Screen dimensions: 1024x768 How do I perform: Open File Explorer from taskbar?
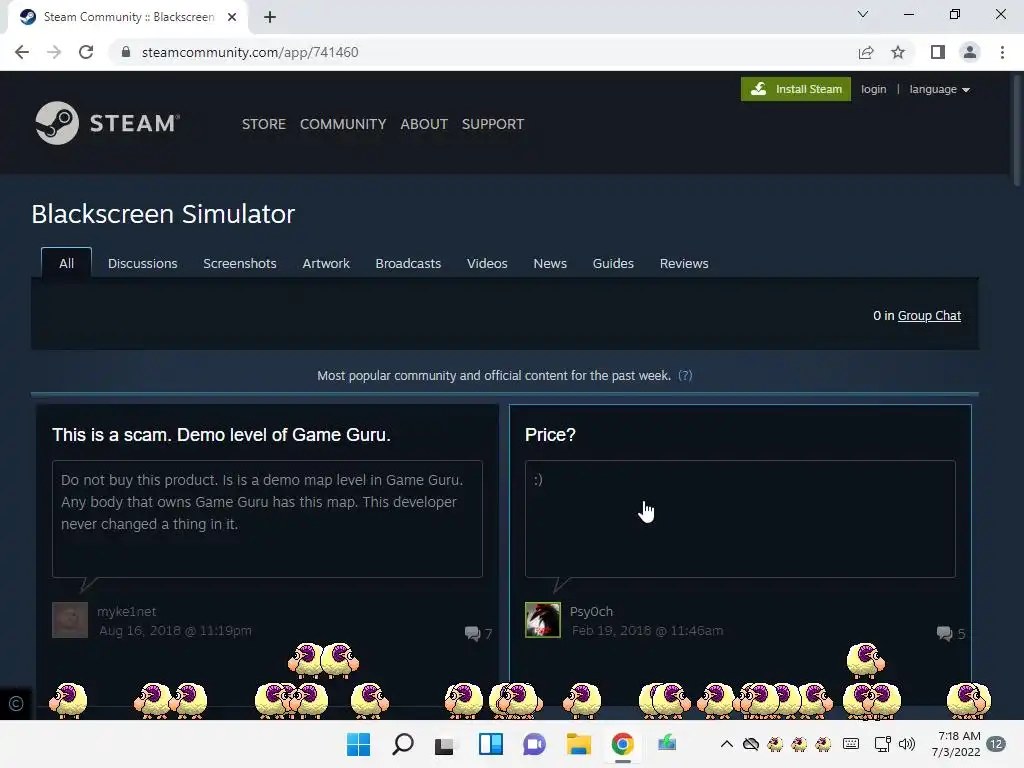pyautogui.click(x=579, y=744)
